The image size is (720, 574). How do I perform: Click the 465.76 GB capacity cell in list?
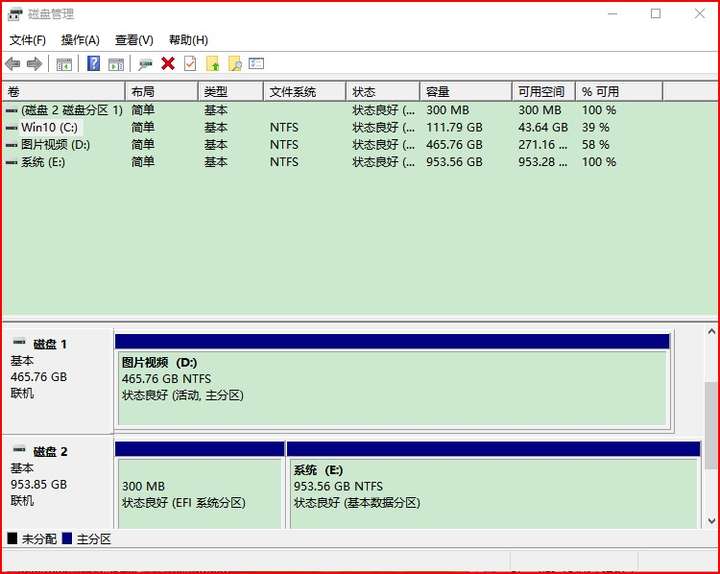(454, 145)
